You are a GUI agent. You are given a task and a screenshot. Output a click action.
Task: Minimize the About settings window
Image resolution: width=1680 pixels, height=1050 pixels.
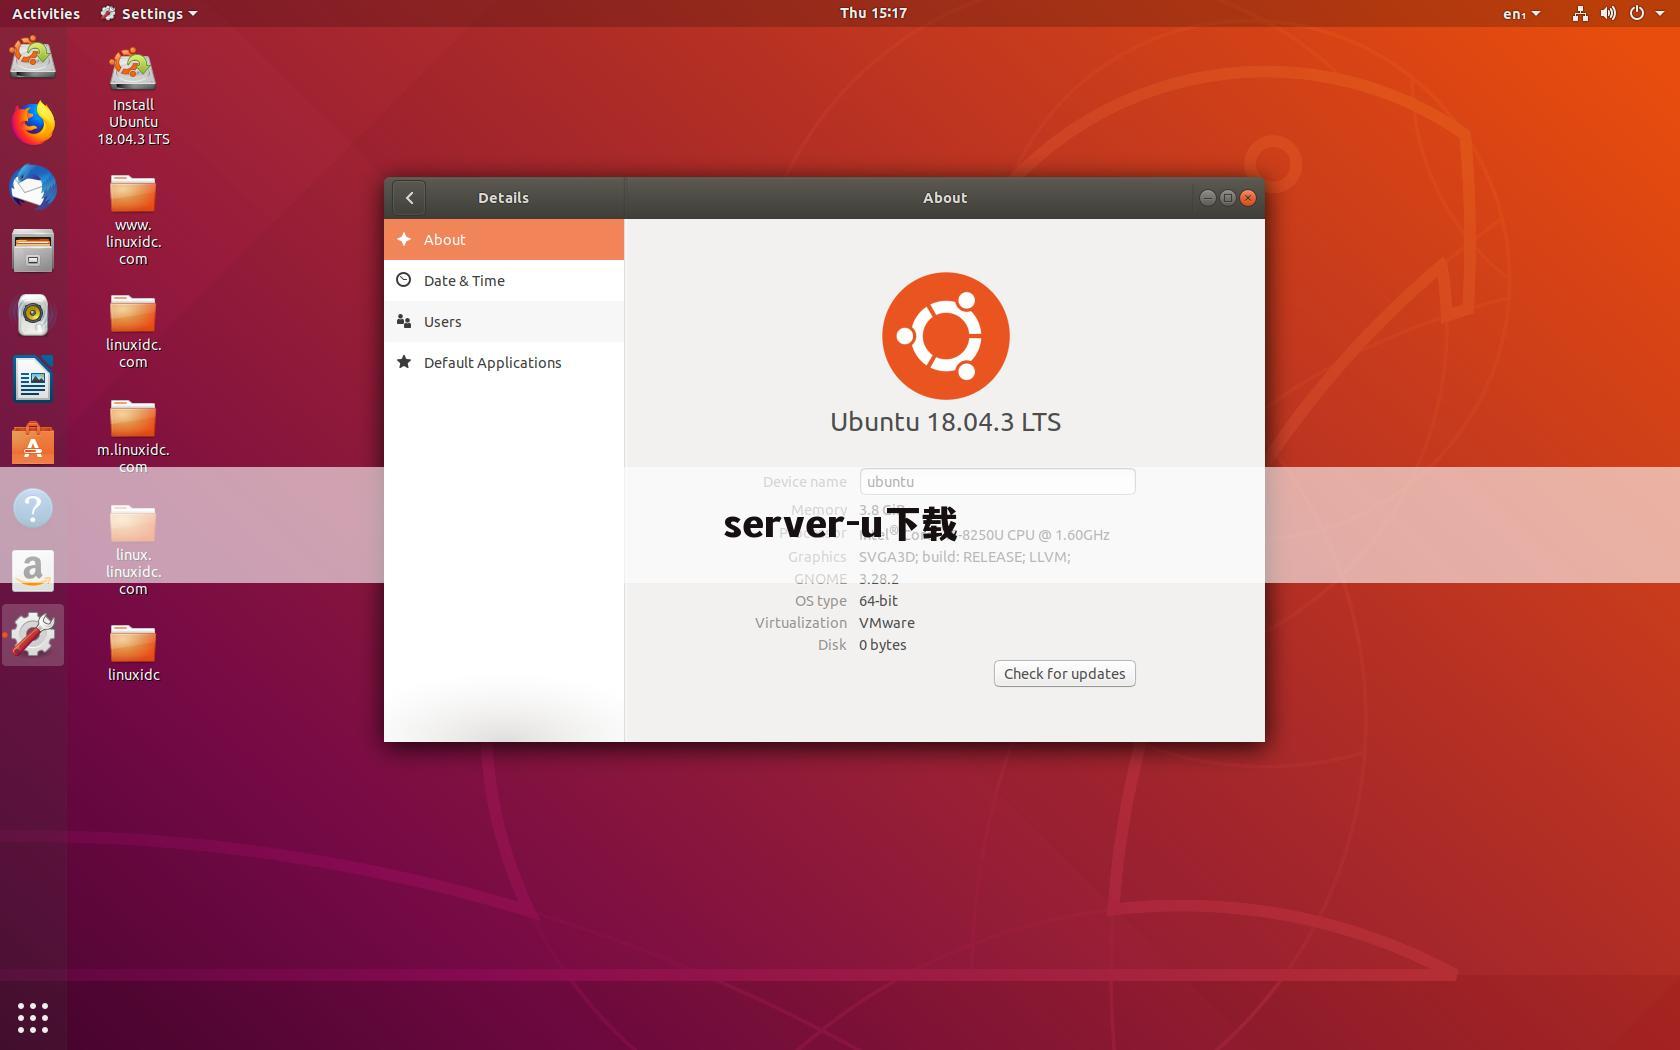tap(1207, 198)
